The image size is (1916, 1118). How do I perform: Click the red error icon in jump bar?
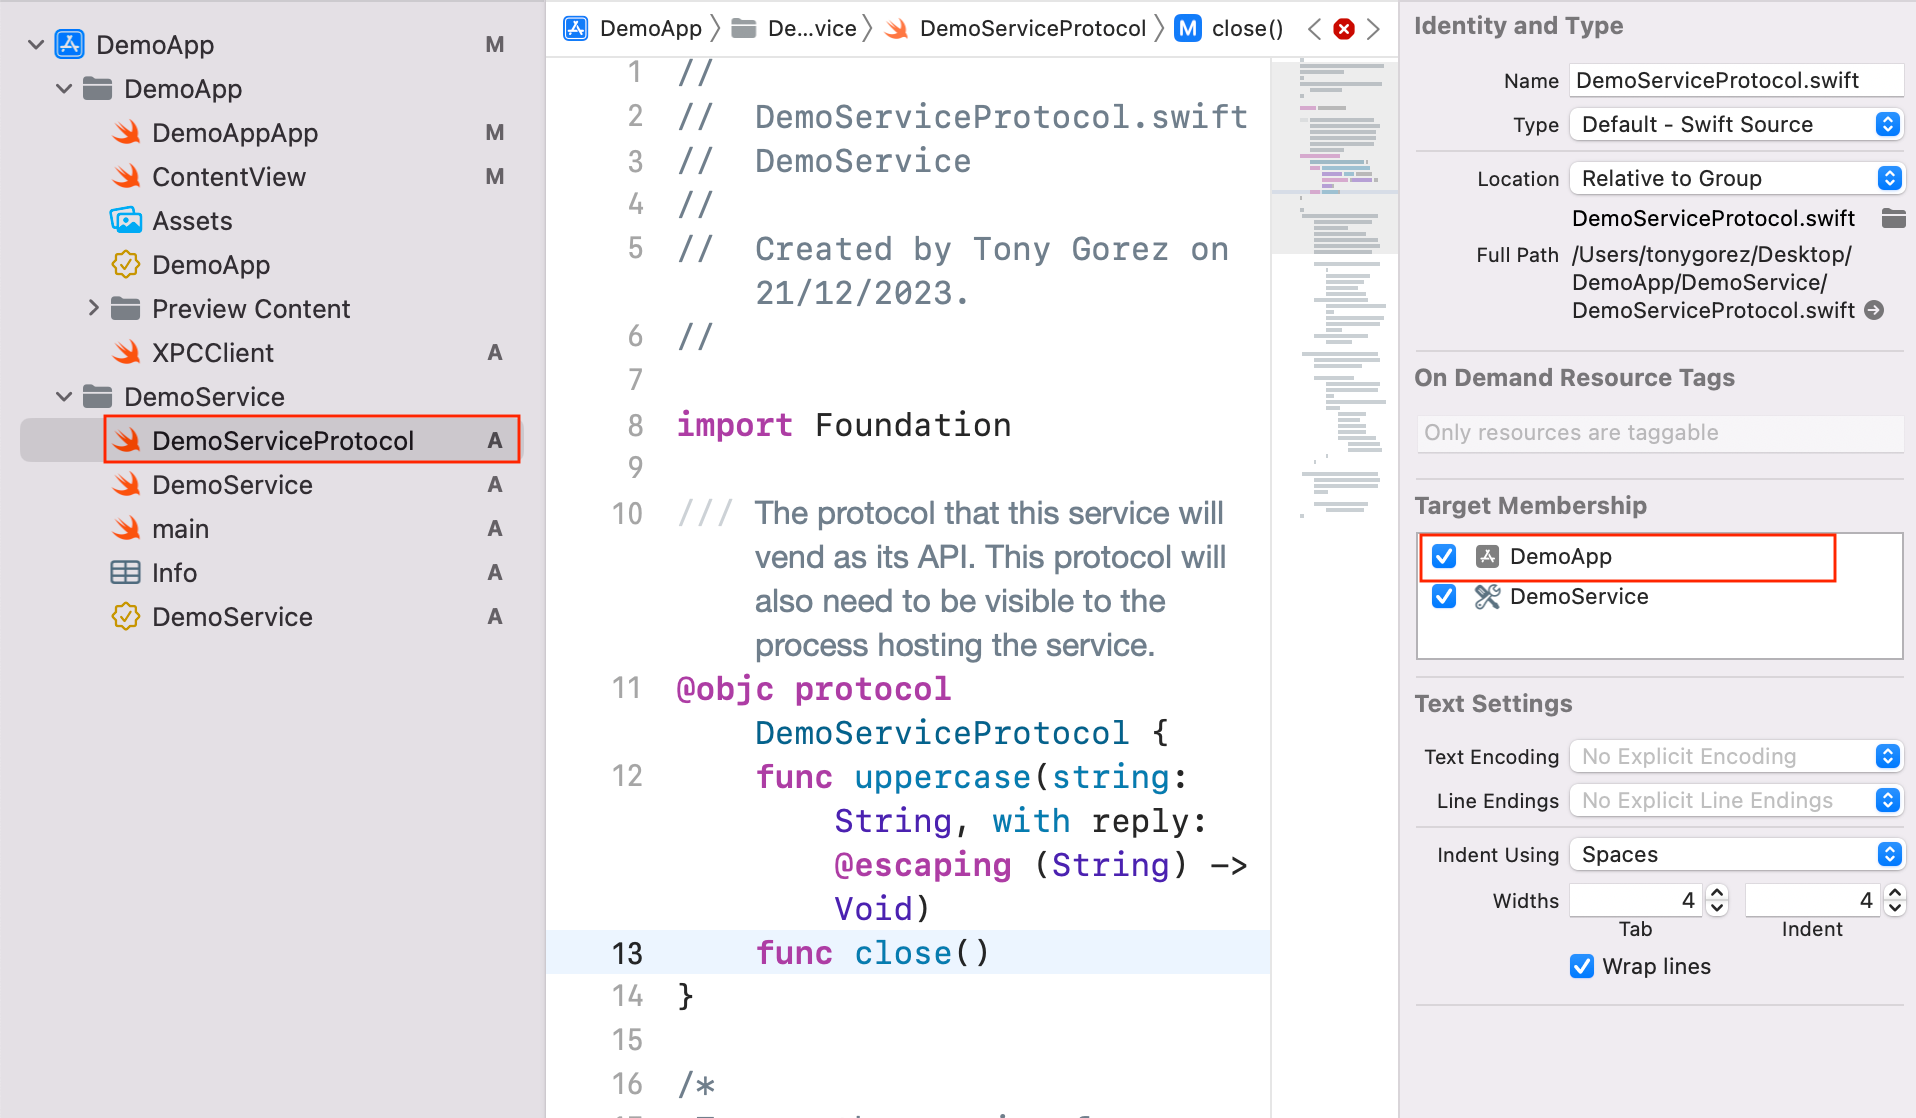[x=1344, y=29]
